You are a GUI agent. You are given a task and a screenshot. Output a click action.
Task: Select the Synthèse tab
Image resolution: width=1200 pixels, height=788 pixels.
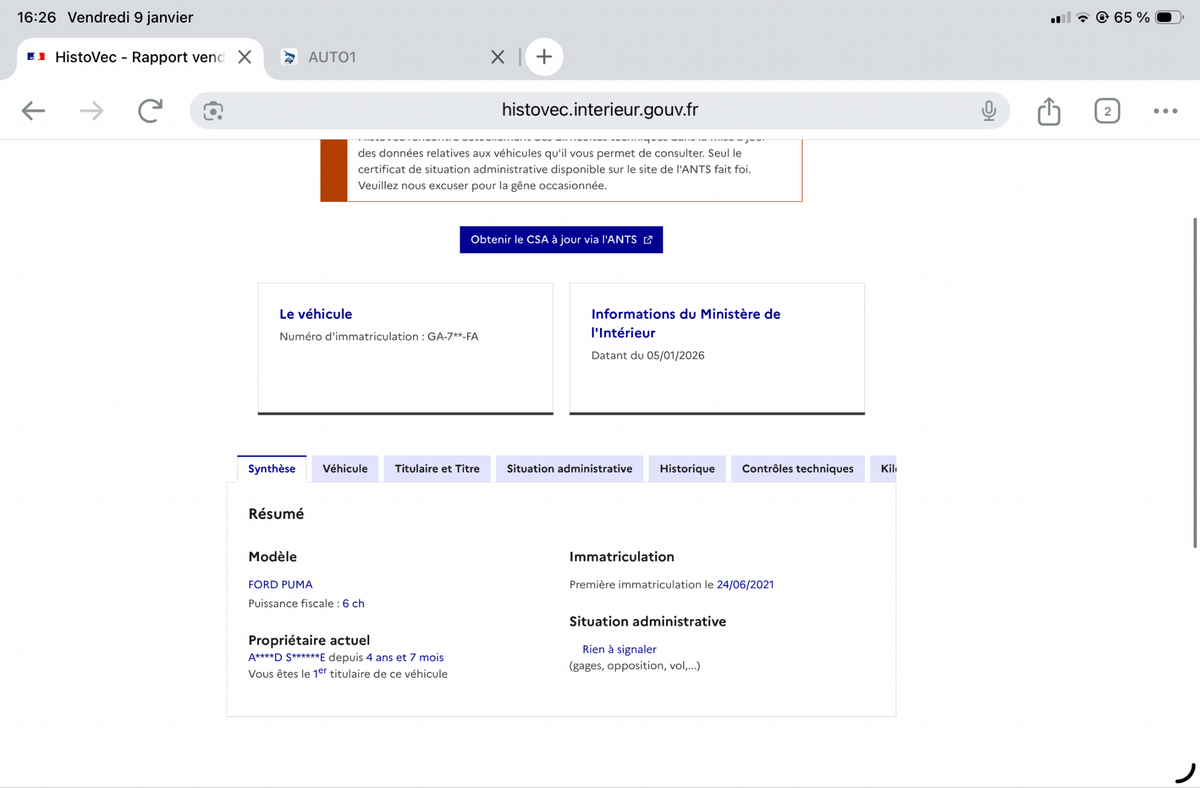272,469
